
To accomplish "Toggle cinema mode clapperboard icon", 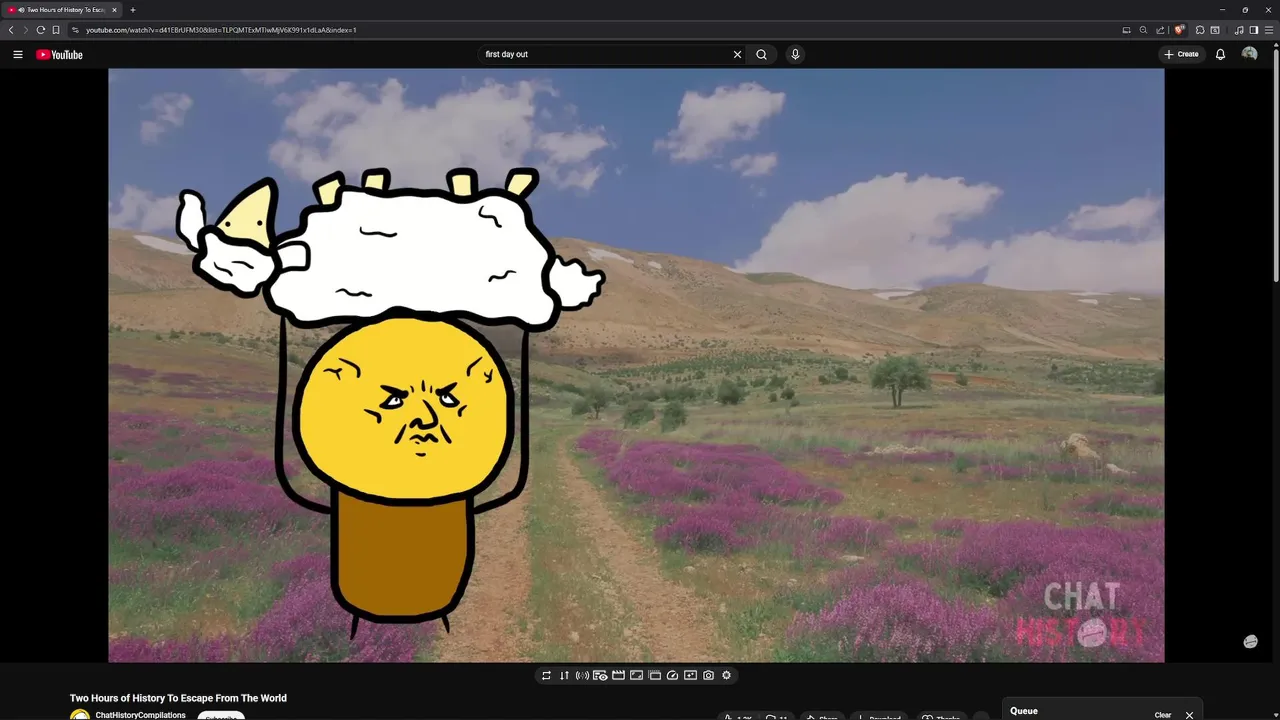I will pos(618,675).
